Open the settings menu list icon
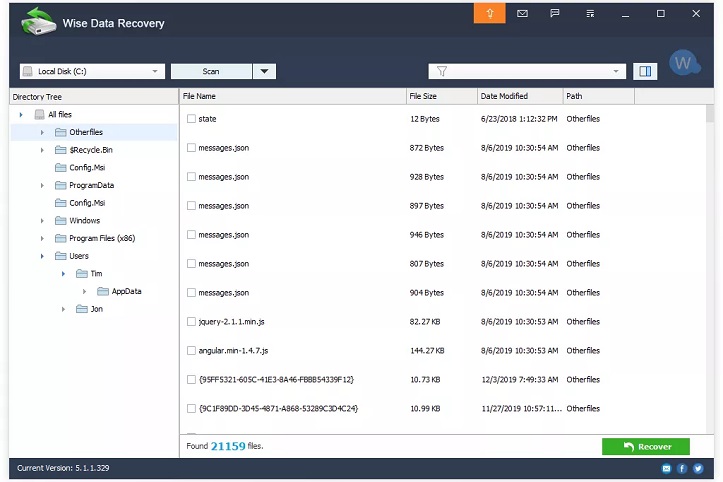The width and height of the screenshot is (723, 482). [x=590, y=13]
